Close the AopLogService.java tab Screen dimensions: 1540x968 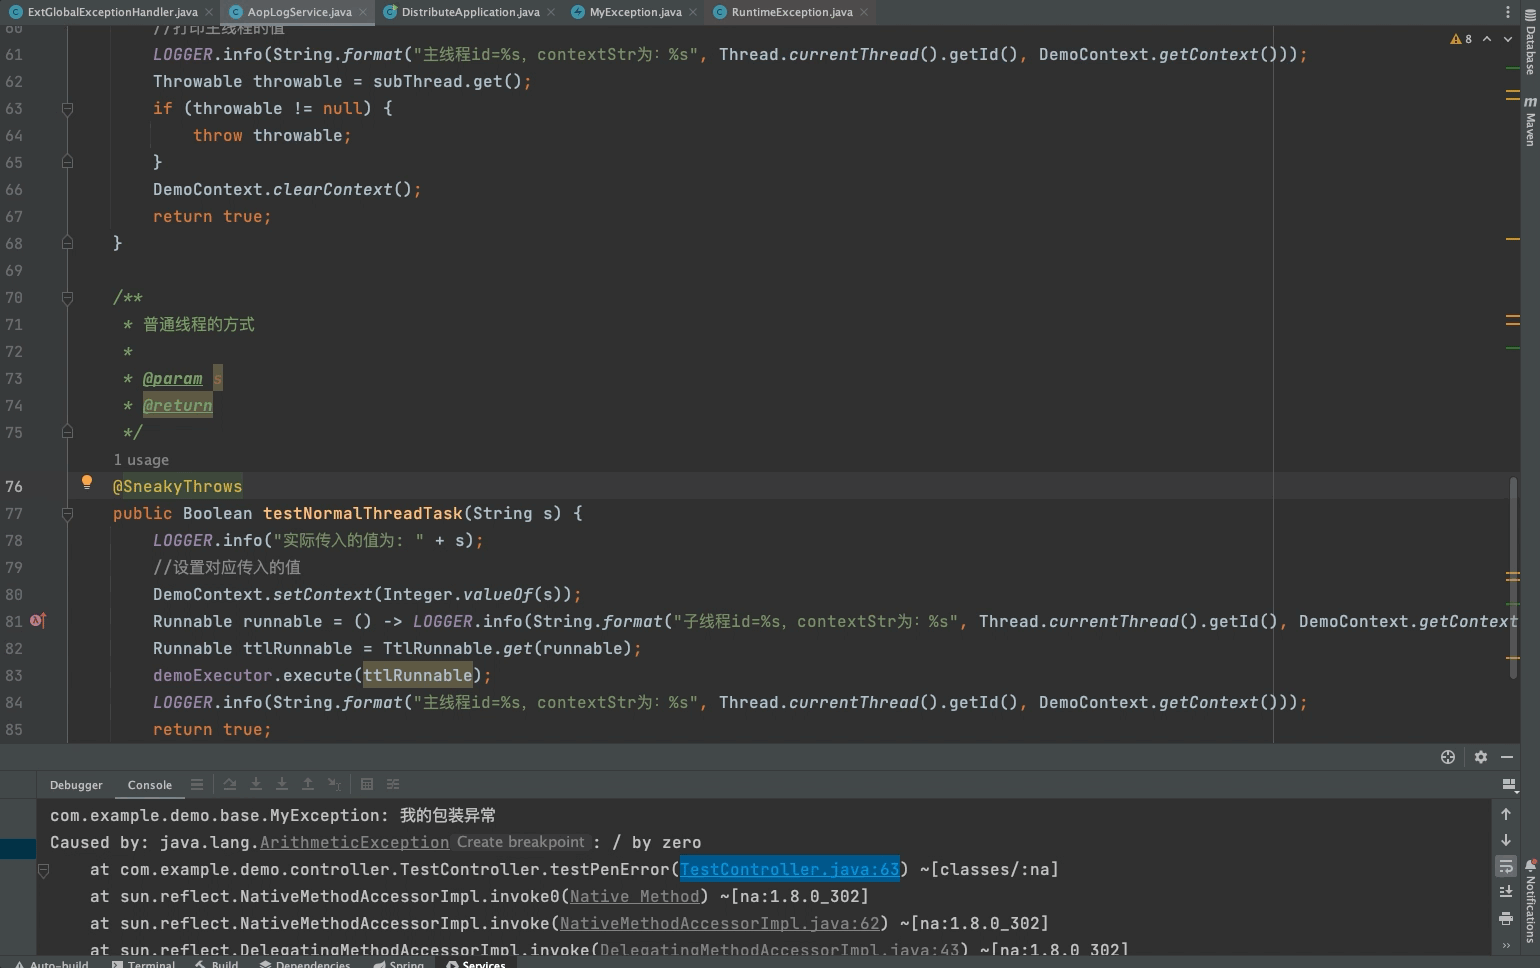coord(363,12)
